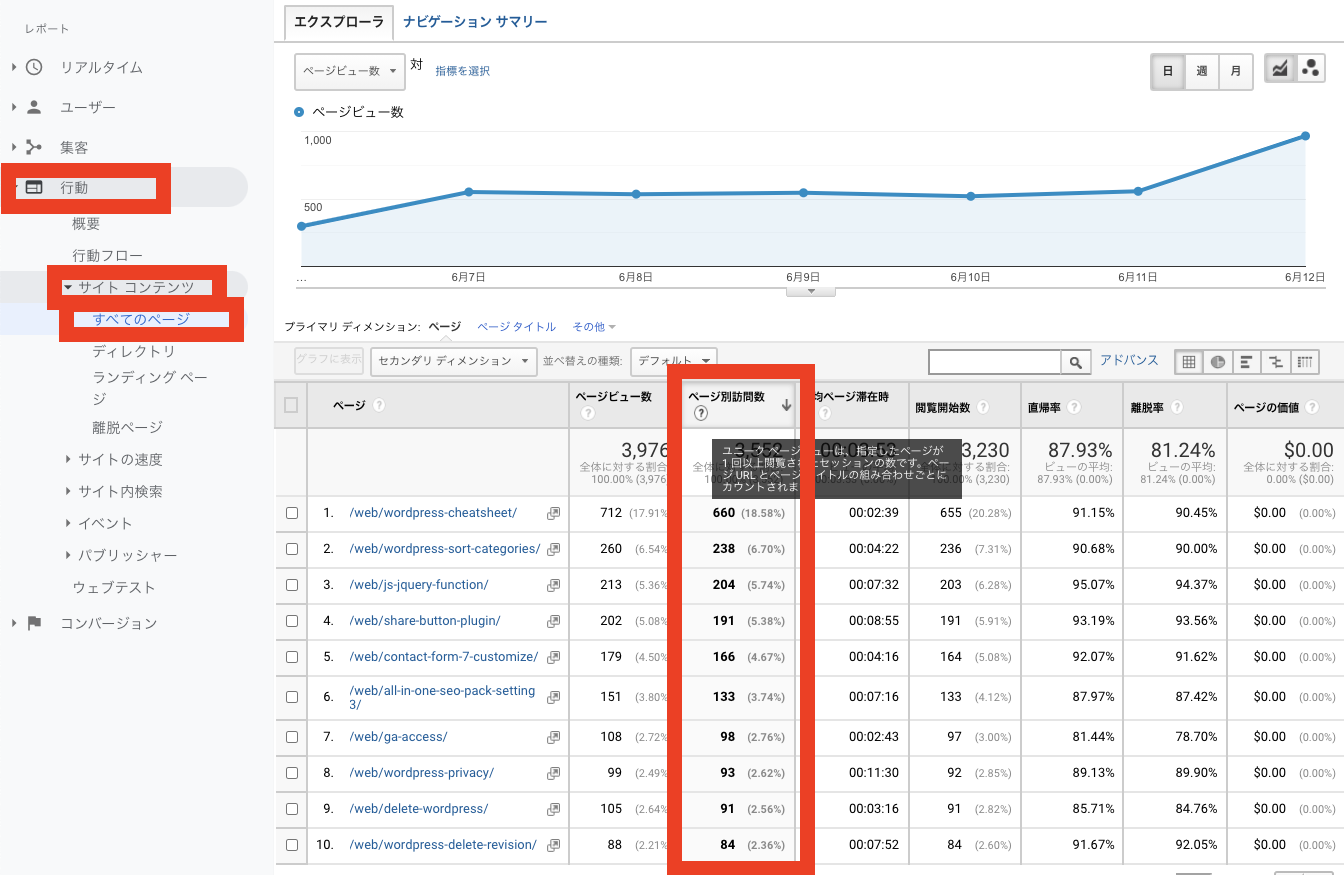
Task: Open the ページビュー数 metric dropdown
Action: coord(350,71)
